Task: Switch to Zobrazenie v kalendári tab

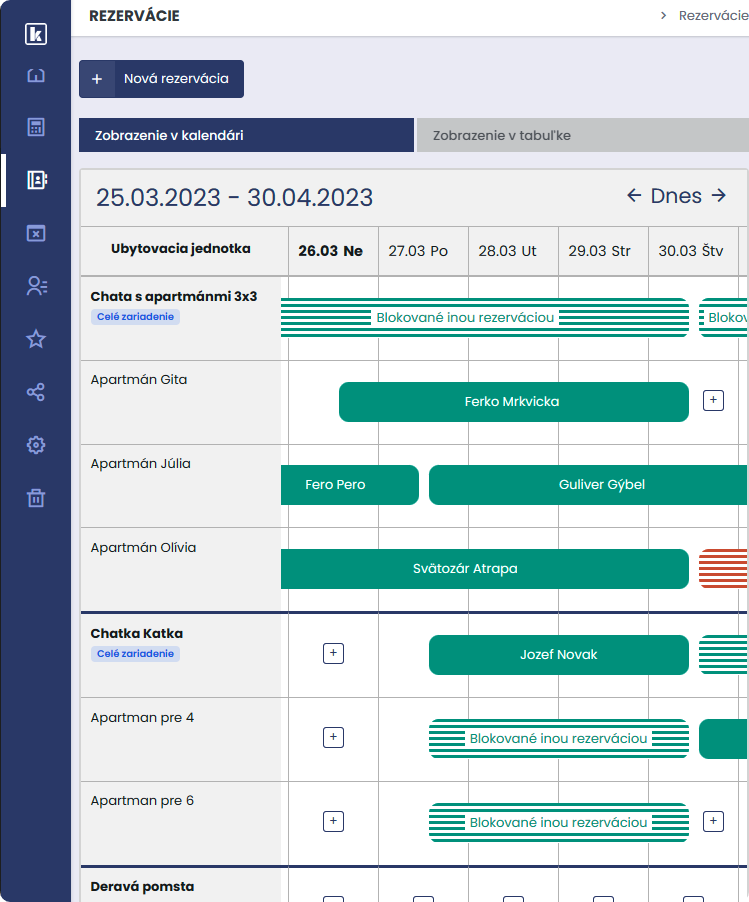Action: coord(246,135)
